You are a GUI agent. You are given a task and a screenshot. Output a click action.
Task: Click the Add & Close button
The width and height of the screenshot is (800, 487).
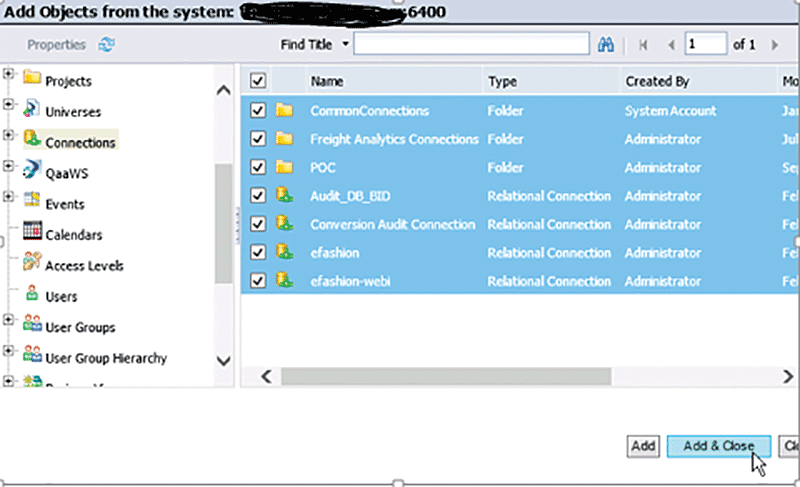(x=718, y=446)
